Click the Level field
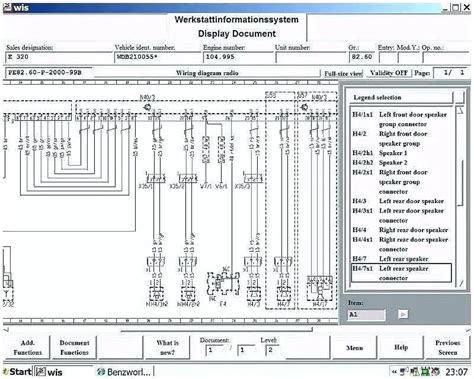This screenshot has height=379, width=474. [272, 350]
